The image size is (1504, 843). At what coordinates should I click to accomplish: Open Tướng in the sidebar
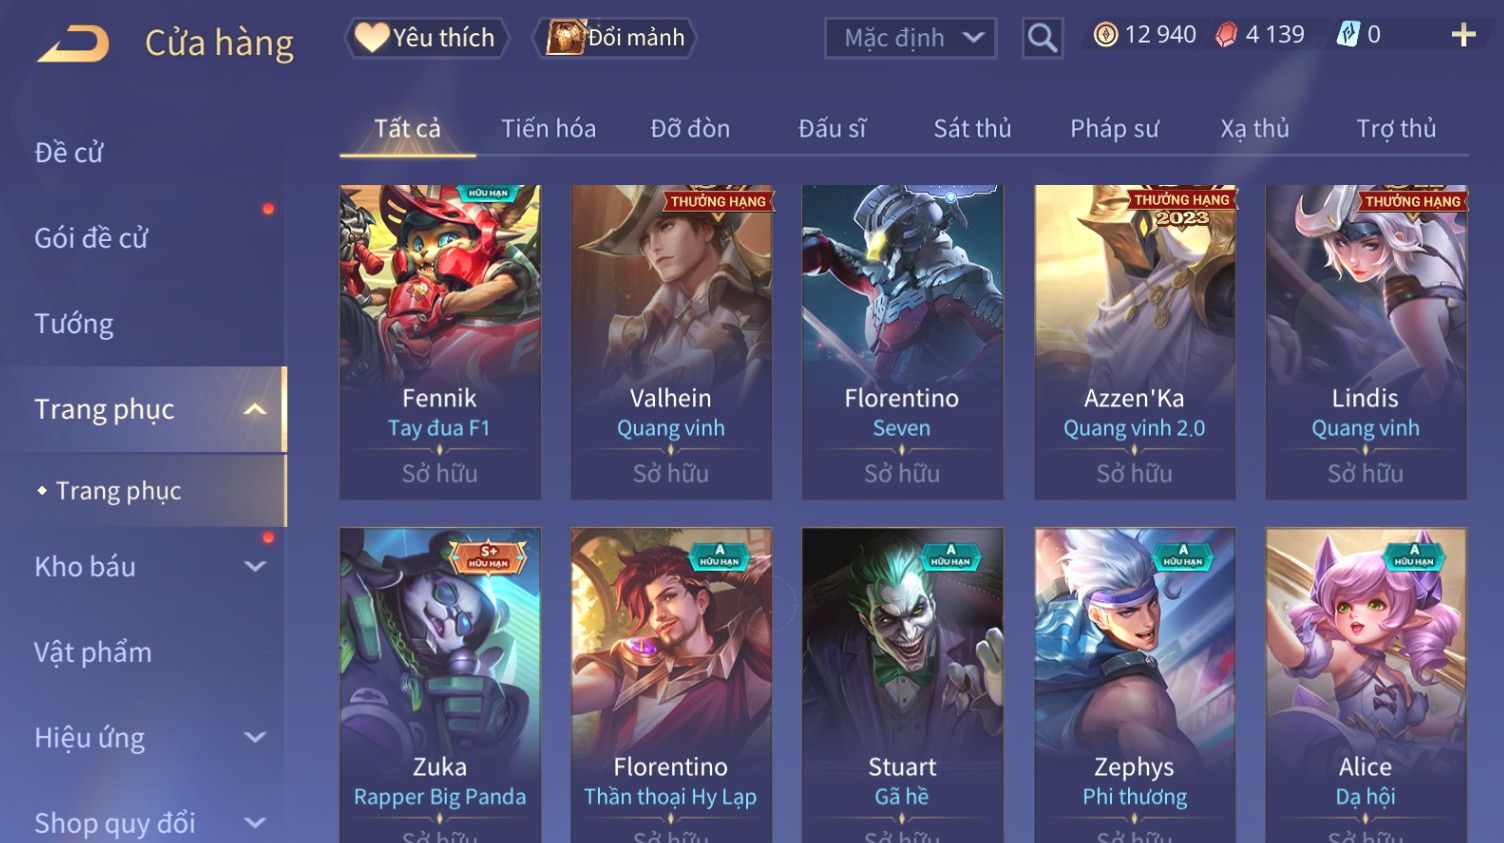pos(74,324)
